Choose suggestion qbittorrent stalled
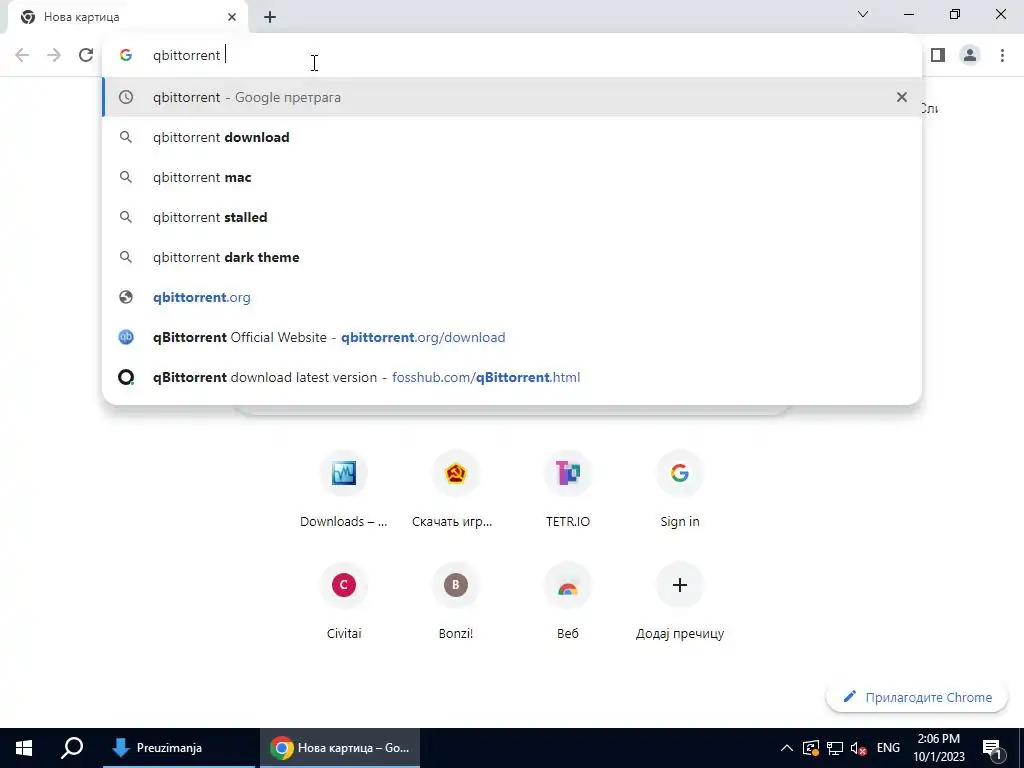This screenshot has height=768, width=1024. click(512, 217)
